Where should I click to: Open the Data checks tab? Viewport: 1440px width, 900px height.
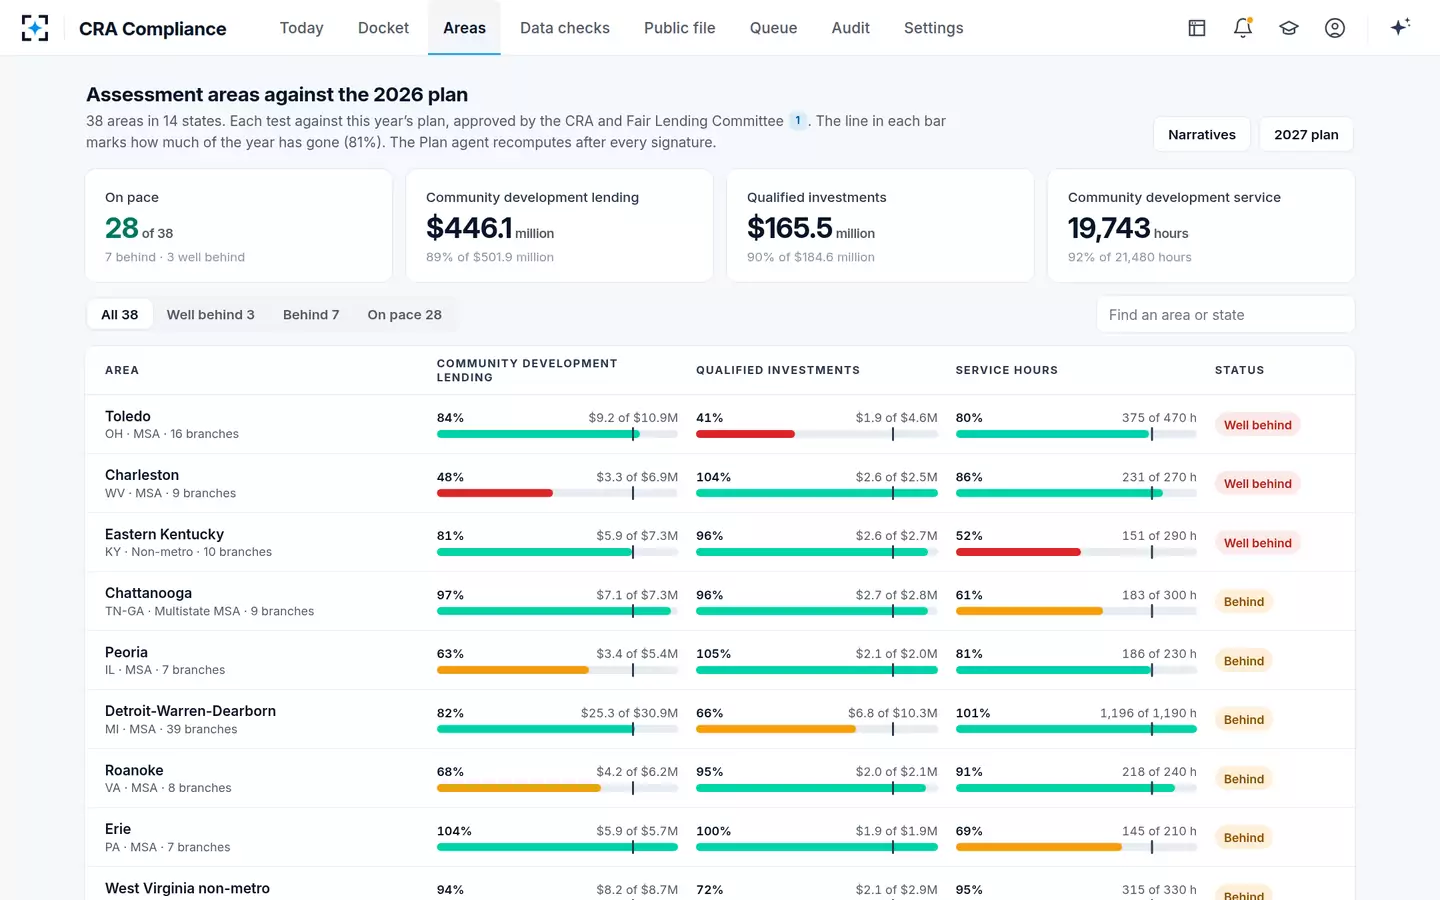(x=565, y=28)
